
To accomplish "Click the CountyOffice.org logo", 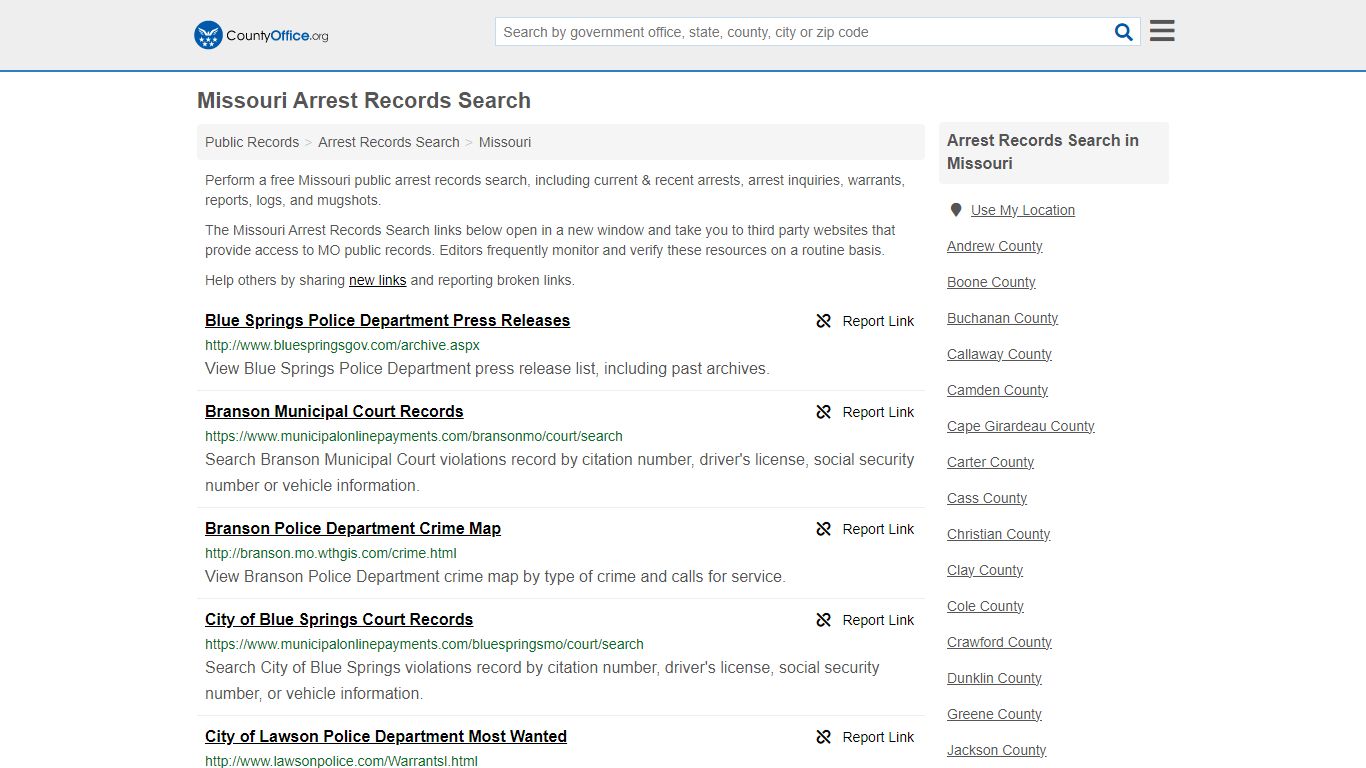I will 261,35.
